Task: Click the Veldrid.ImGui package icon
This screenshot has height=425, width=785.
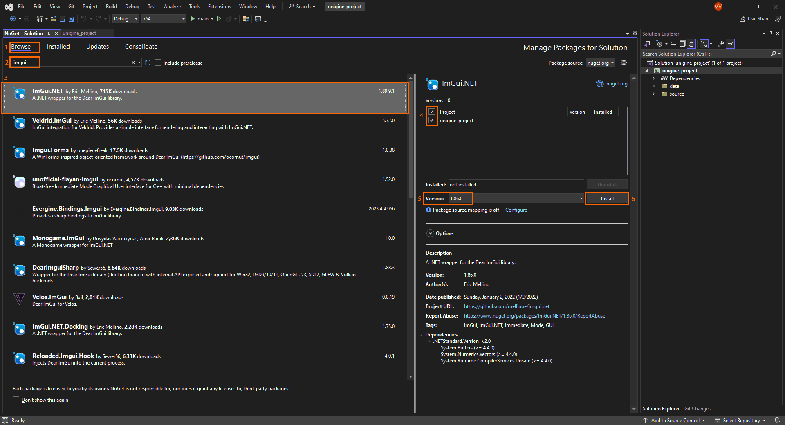Action: (x=20, y=123)
